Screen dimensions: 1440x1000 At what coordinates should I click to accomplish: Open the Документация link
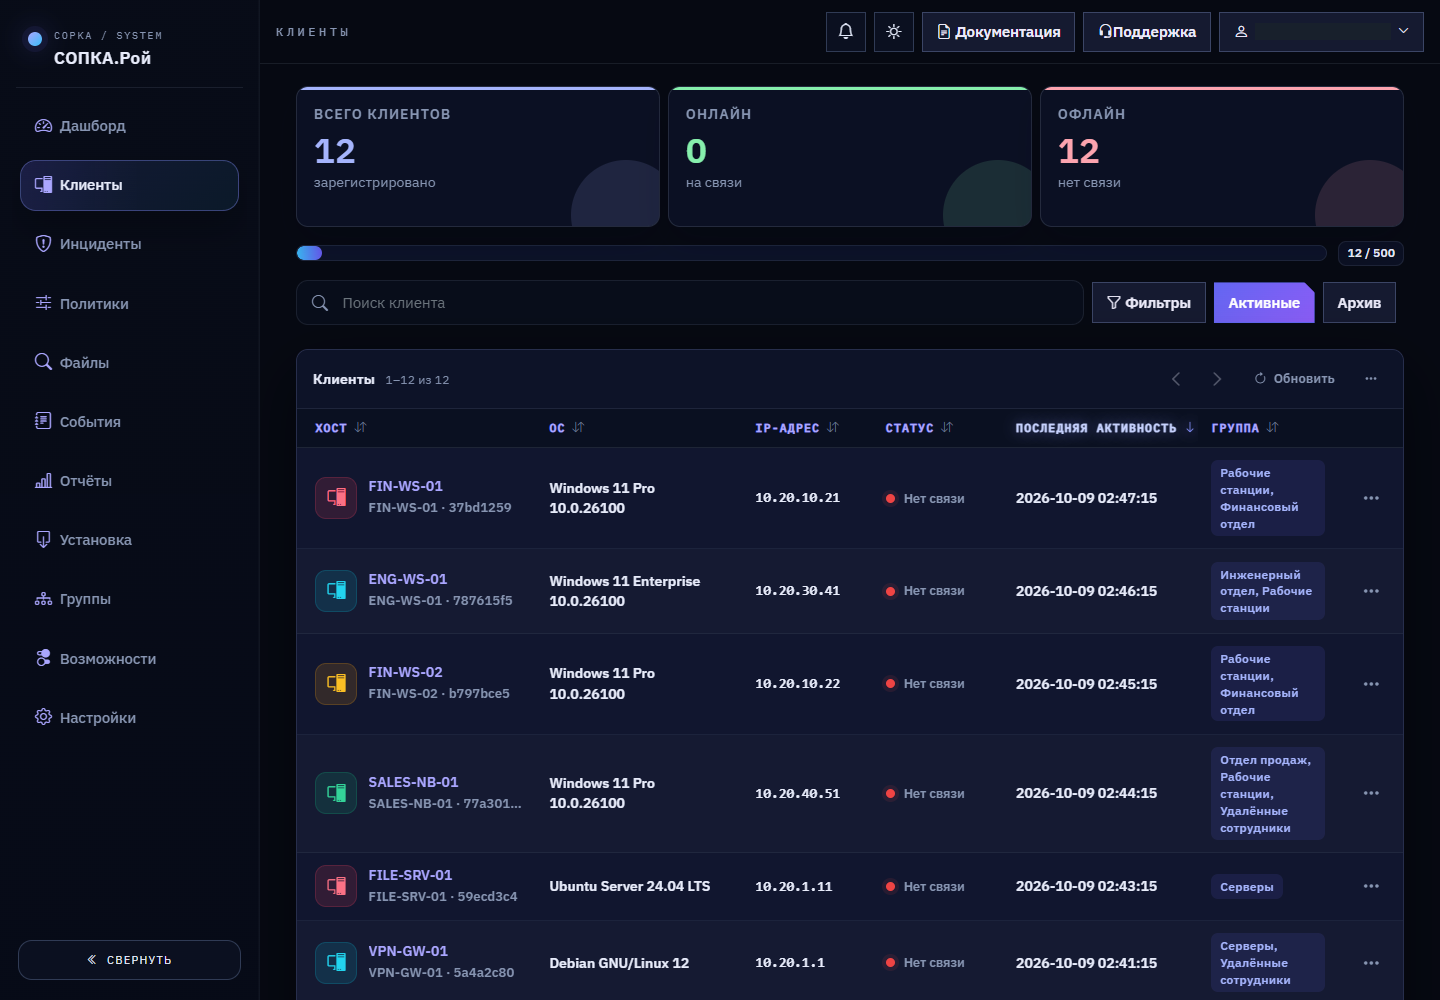(x=998, y=32)
